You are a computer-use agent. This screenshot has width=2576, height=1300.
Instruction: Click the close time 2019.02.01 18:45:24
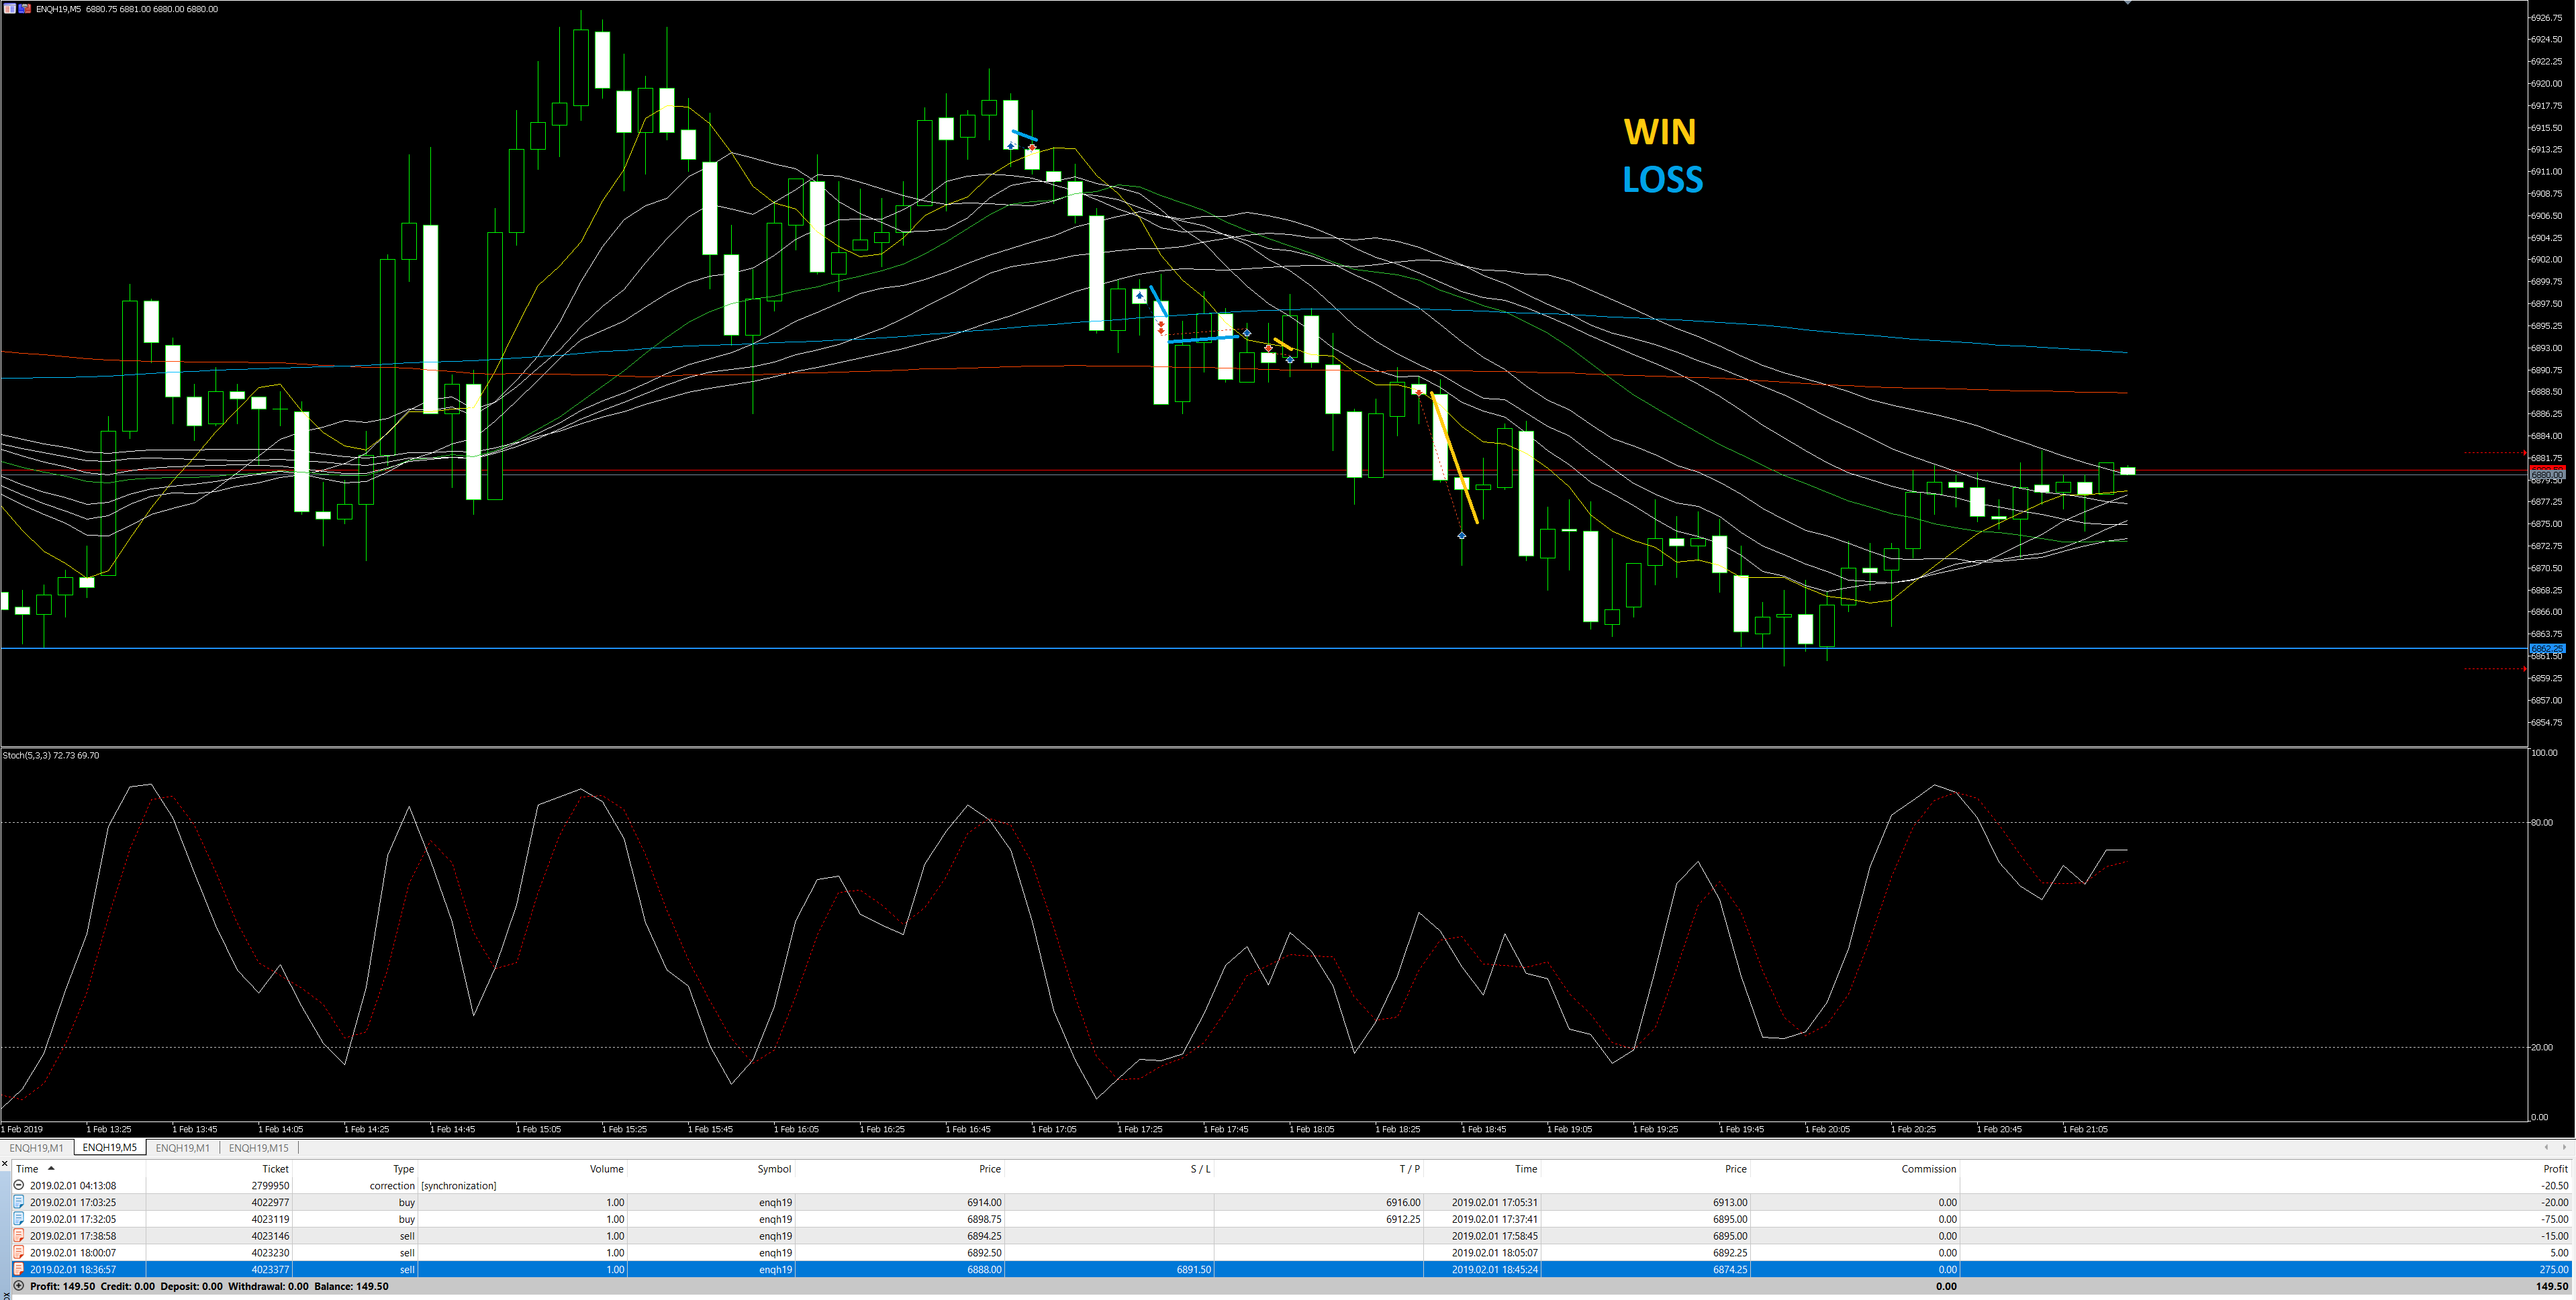pos(1495,1269)
